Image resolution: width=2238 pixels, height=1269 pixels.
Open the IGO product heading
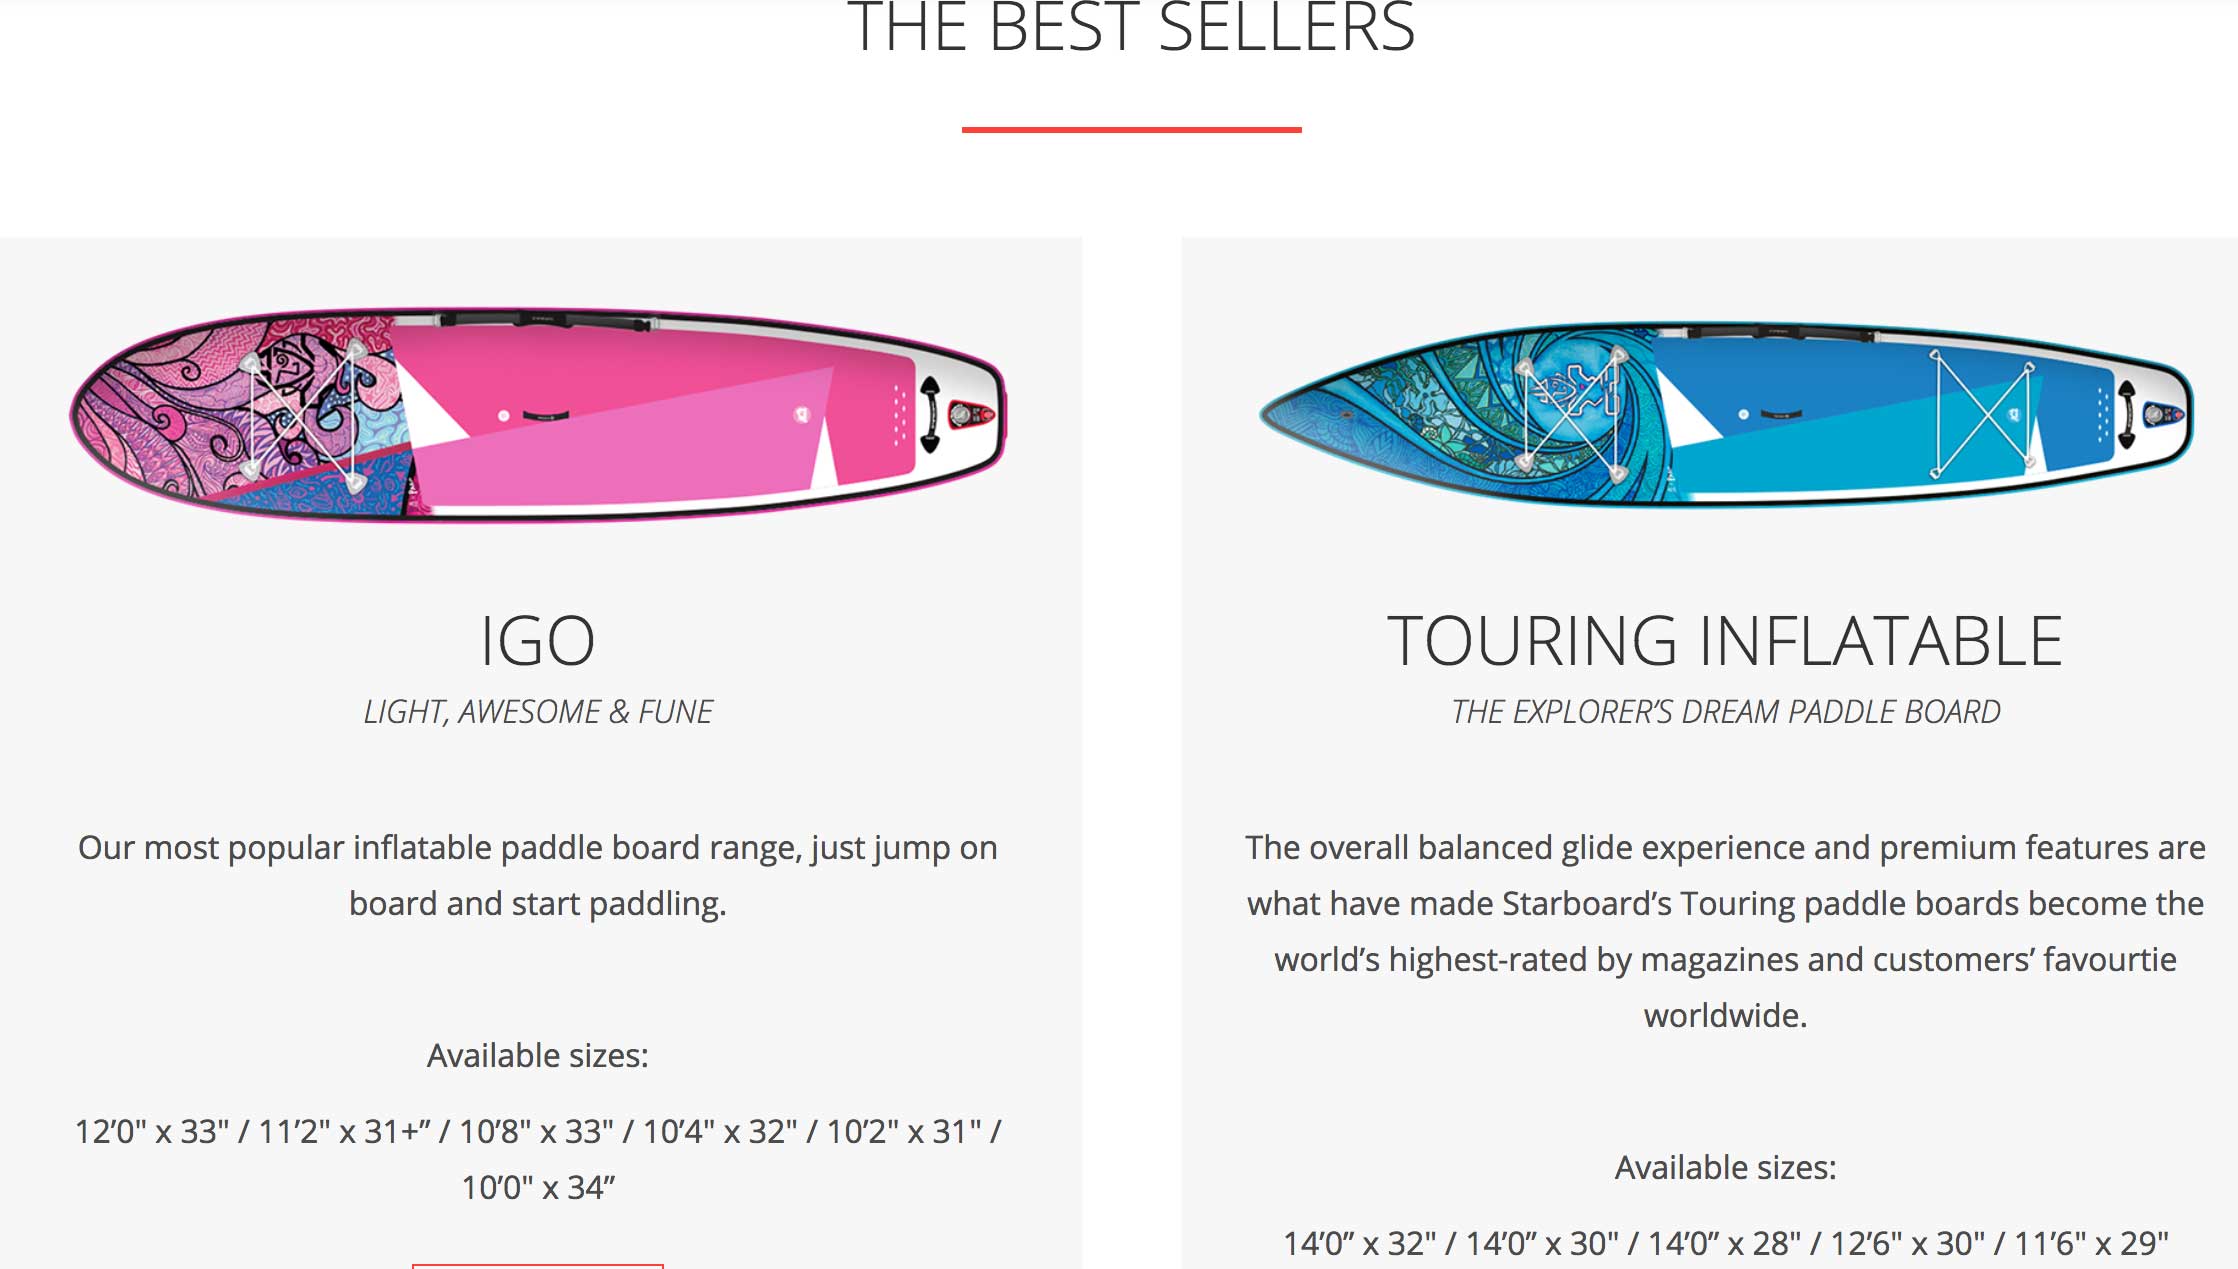point(538,641)
